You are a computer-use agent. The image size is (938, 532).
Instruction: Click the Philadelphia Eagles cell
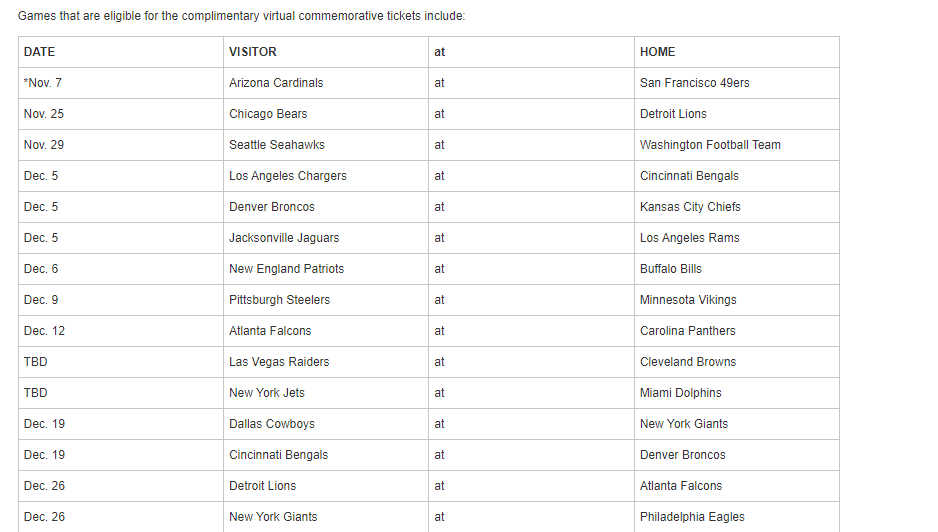[x=736, y=517]
